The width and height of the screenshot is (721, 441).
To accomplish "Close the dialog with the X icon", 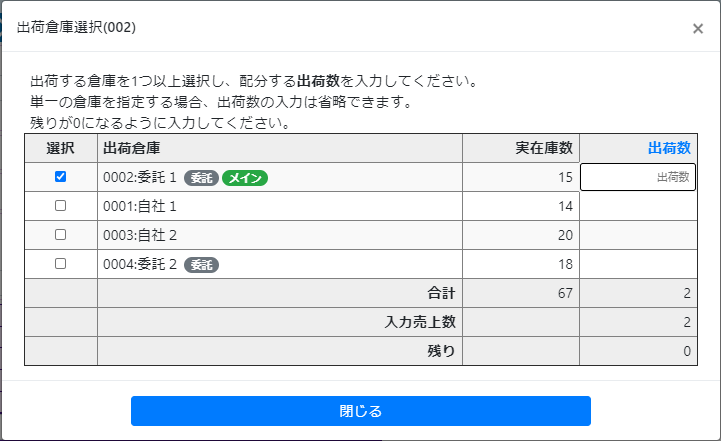I will coord(698,29).
